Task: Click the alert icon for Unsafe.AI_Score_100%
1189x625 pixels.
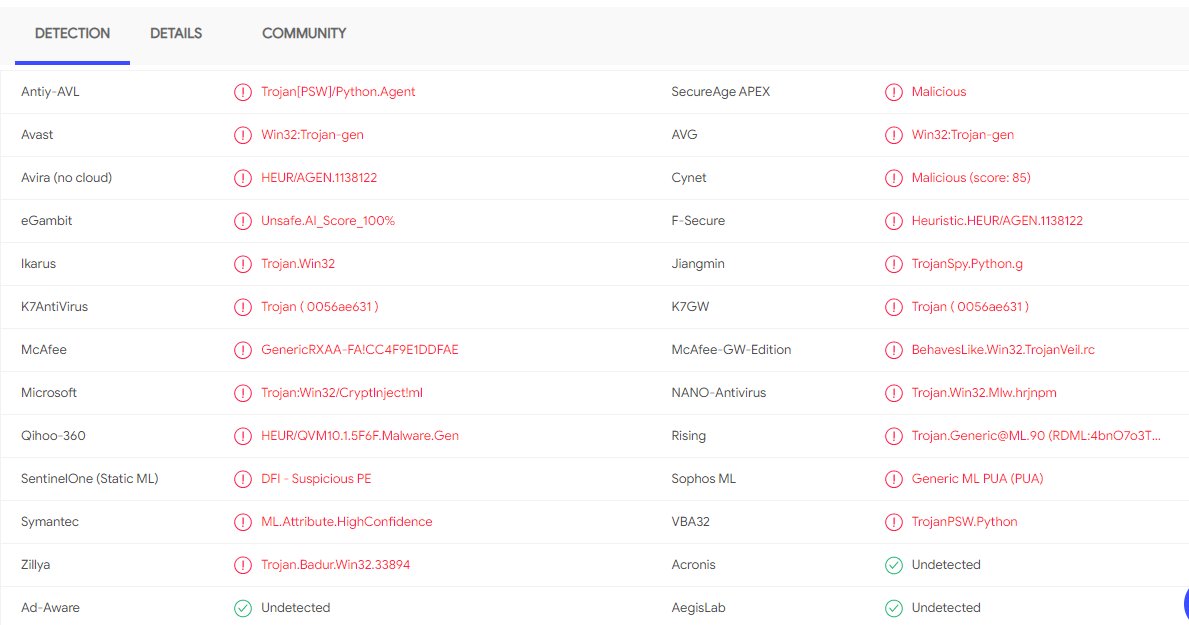Action: pyautogui.click(x=243, y=221)
